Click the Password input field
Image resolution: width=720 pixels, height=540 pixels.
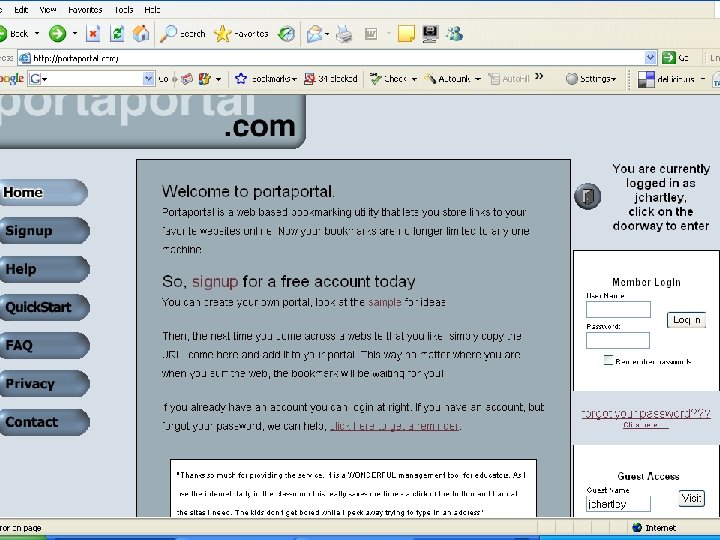[x=618, y=341]
